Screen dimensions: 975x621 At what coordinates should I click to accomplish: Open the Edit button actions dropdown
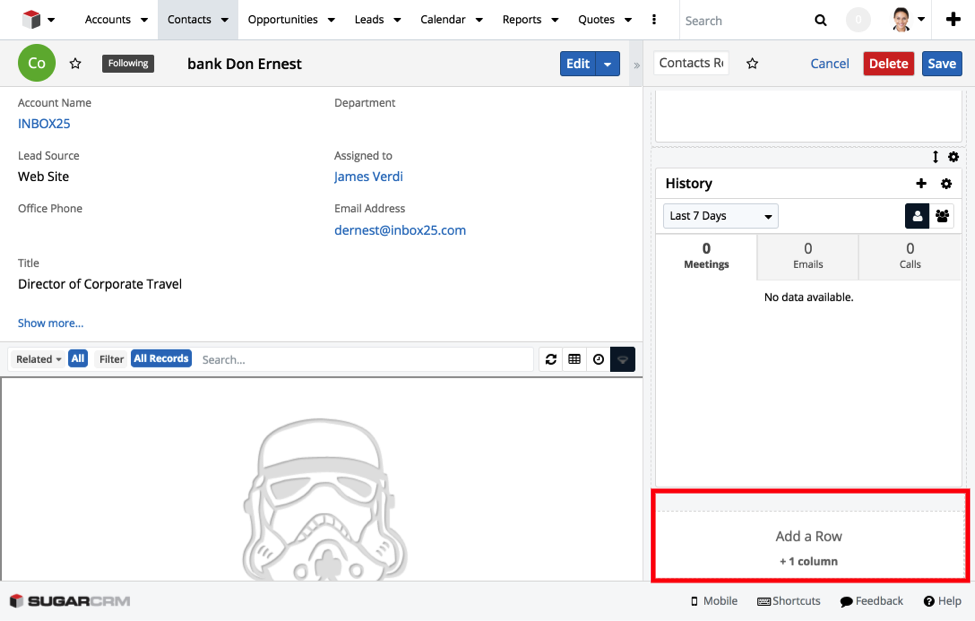click(x=608, y=64)
